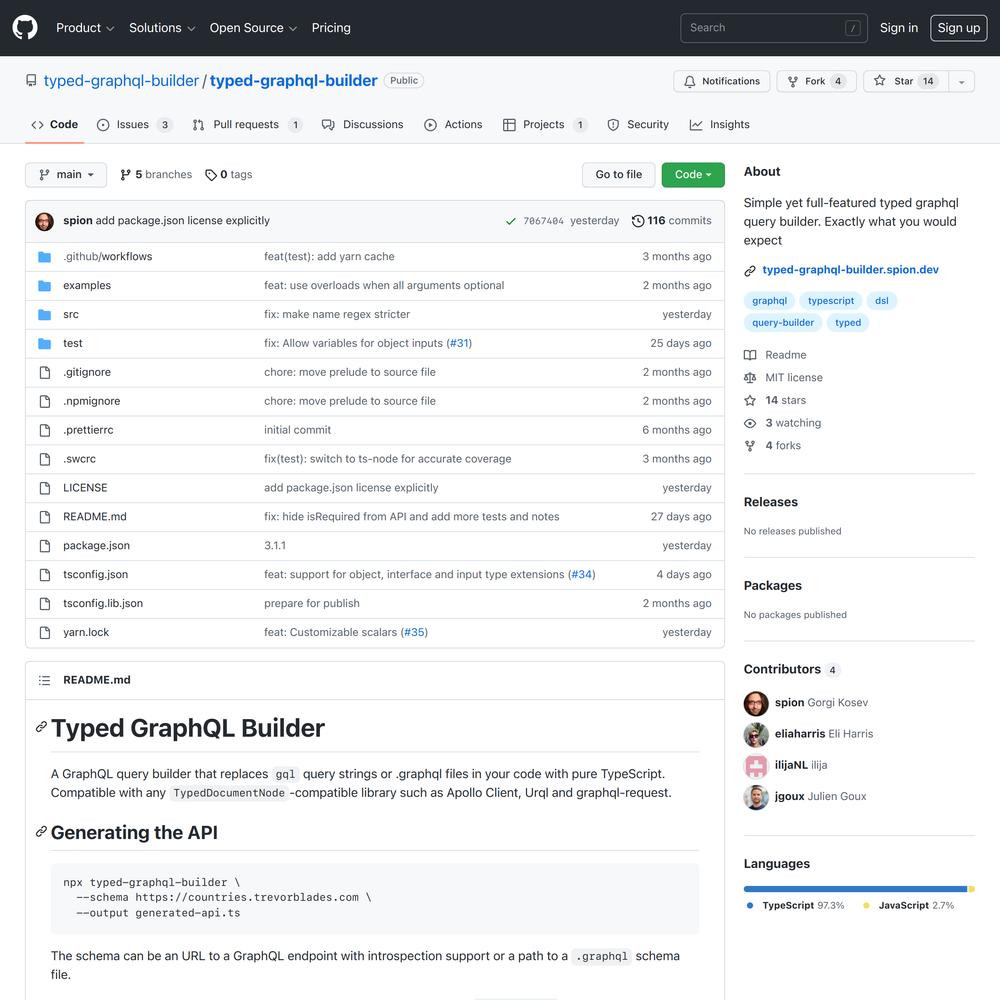This screenshot has height=1000, width=1000.
Task: Click the README table of contents icon
Action: click(x=44, y=680)
